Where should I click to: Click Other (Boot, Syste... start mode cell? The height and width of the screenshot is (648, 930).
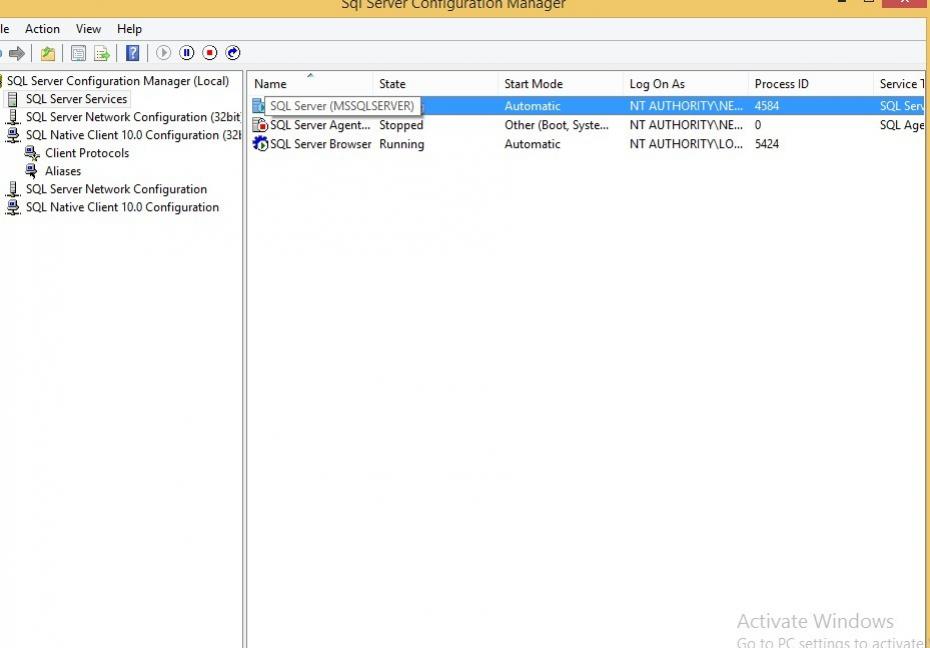(x=556, y=125)
